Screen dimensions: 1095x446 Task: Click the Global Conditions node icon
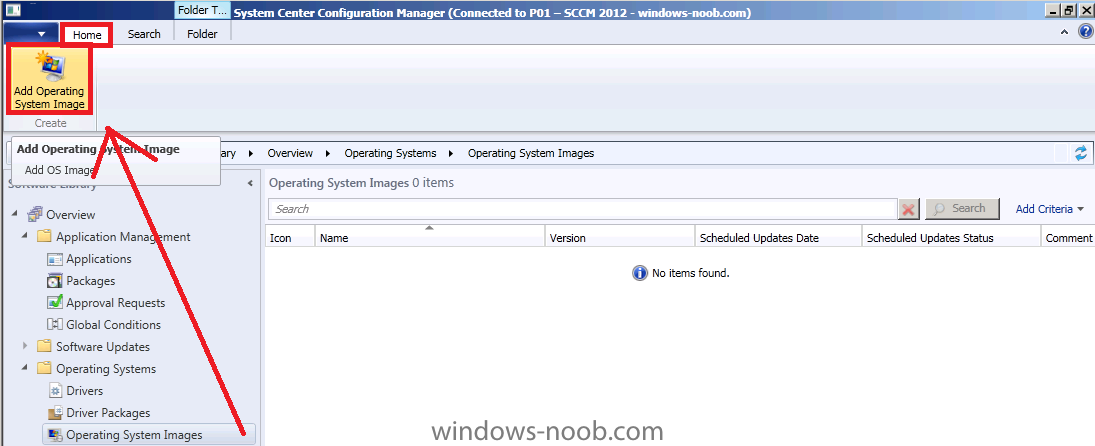[x=55, y=325]
